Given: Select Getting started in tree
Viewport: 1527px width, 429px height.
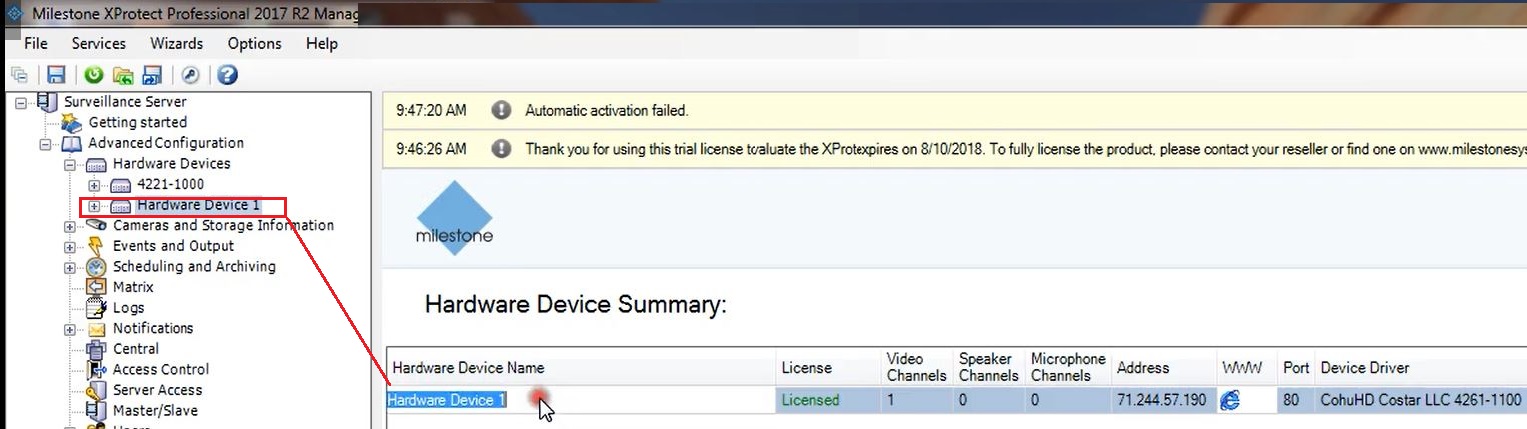Looking at the screenshot, I should click(138, 123).
